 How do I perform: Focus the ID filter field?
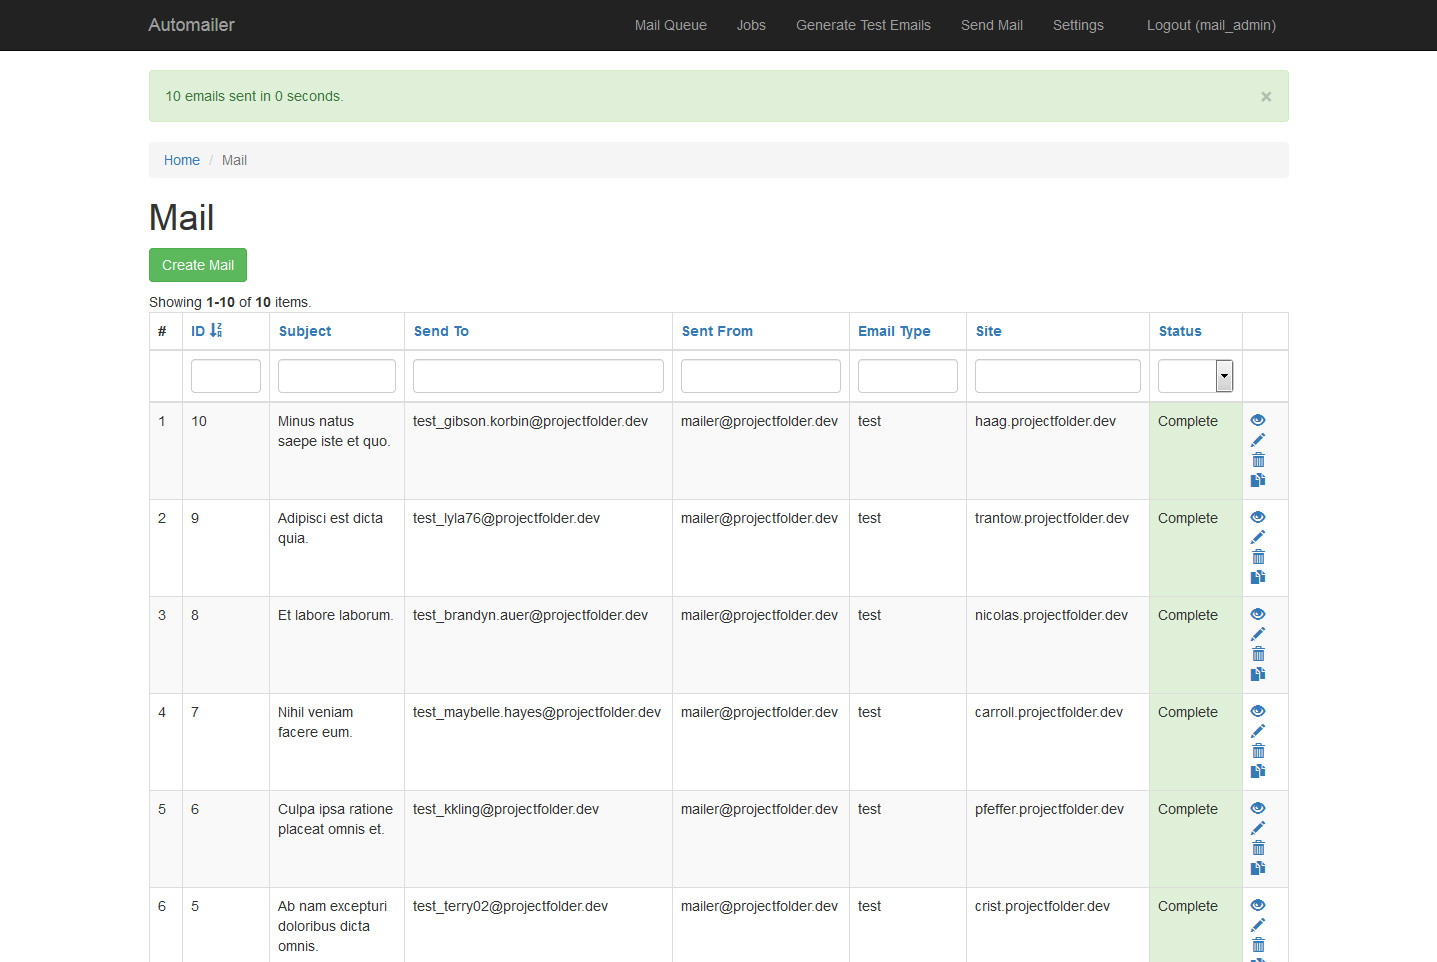(x=226, y=376)
